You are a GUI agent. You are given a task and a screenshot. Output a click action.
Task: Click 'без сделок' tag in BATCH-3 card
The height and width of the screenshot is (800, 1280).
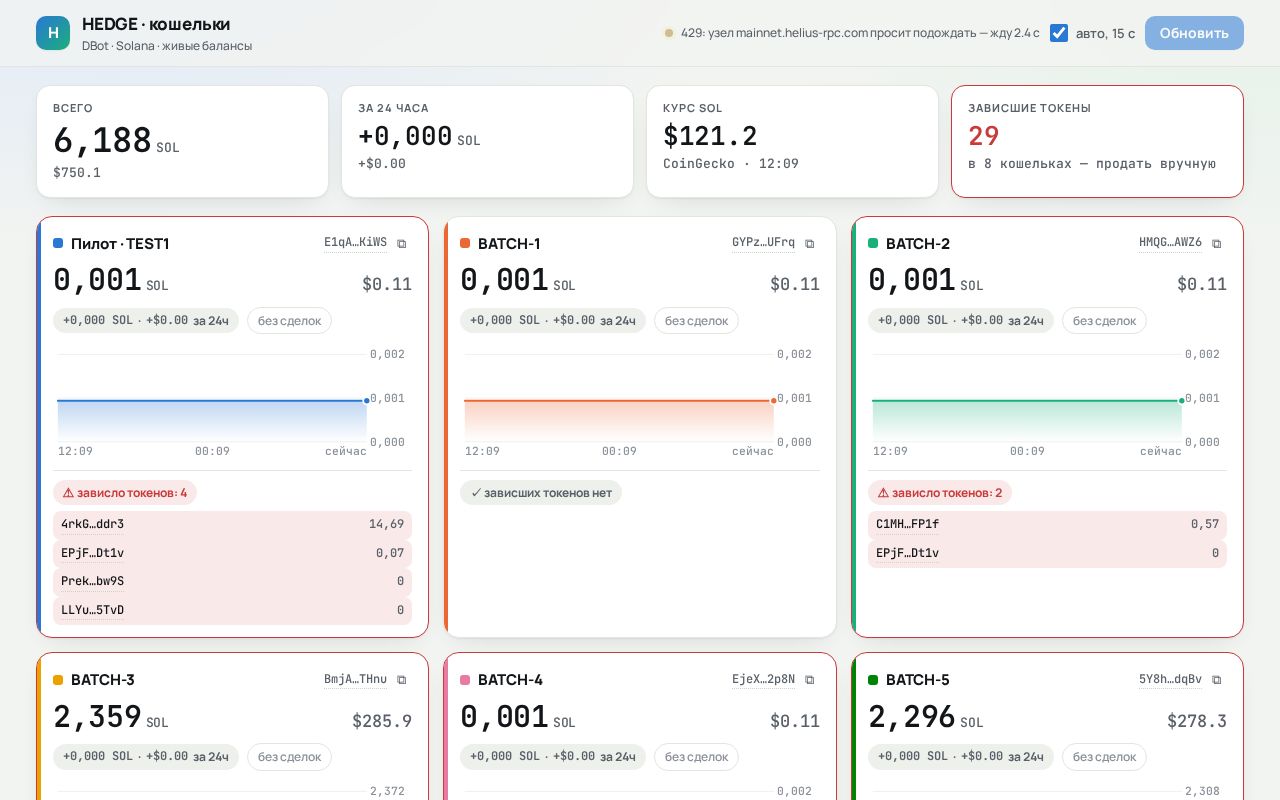(x=289, y=756)
